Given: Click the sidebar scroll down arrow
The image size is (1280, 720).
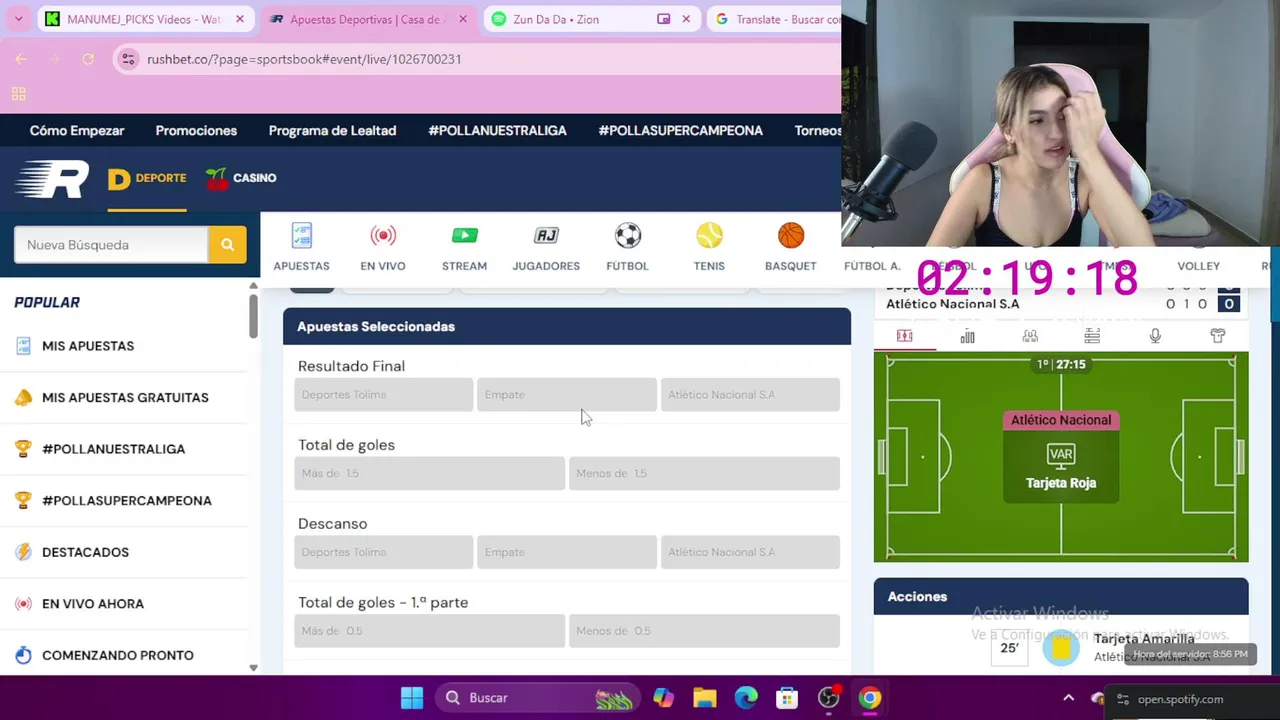Looking at the screenshot, I should [253, 667].
